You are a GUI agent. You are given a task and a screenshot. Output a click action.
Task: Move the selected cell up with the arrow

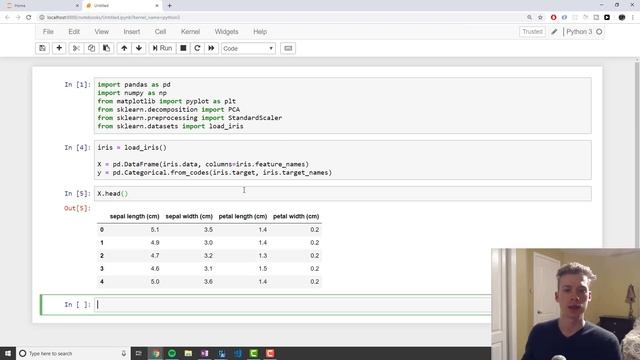tap(124, 48)
